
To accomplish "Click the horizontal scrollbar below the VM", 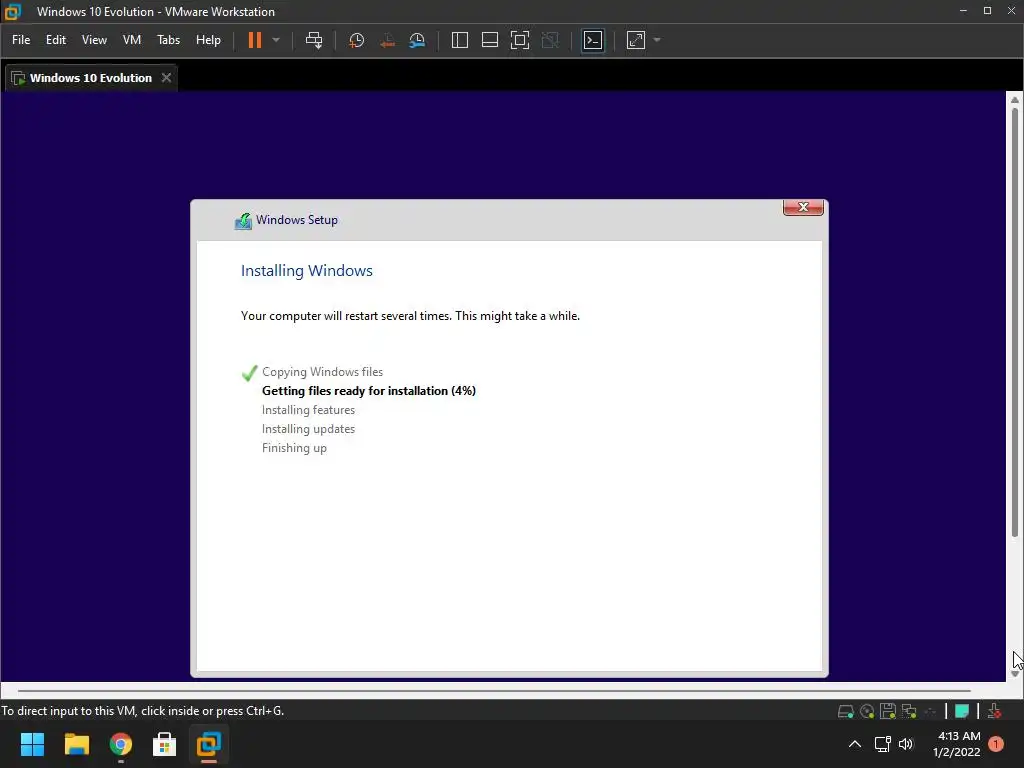I will tap(494, 690).
